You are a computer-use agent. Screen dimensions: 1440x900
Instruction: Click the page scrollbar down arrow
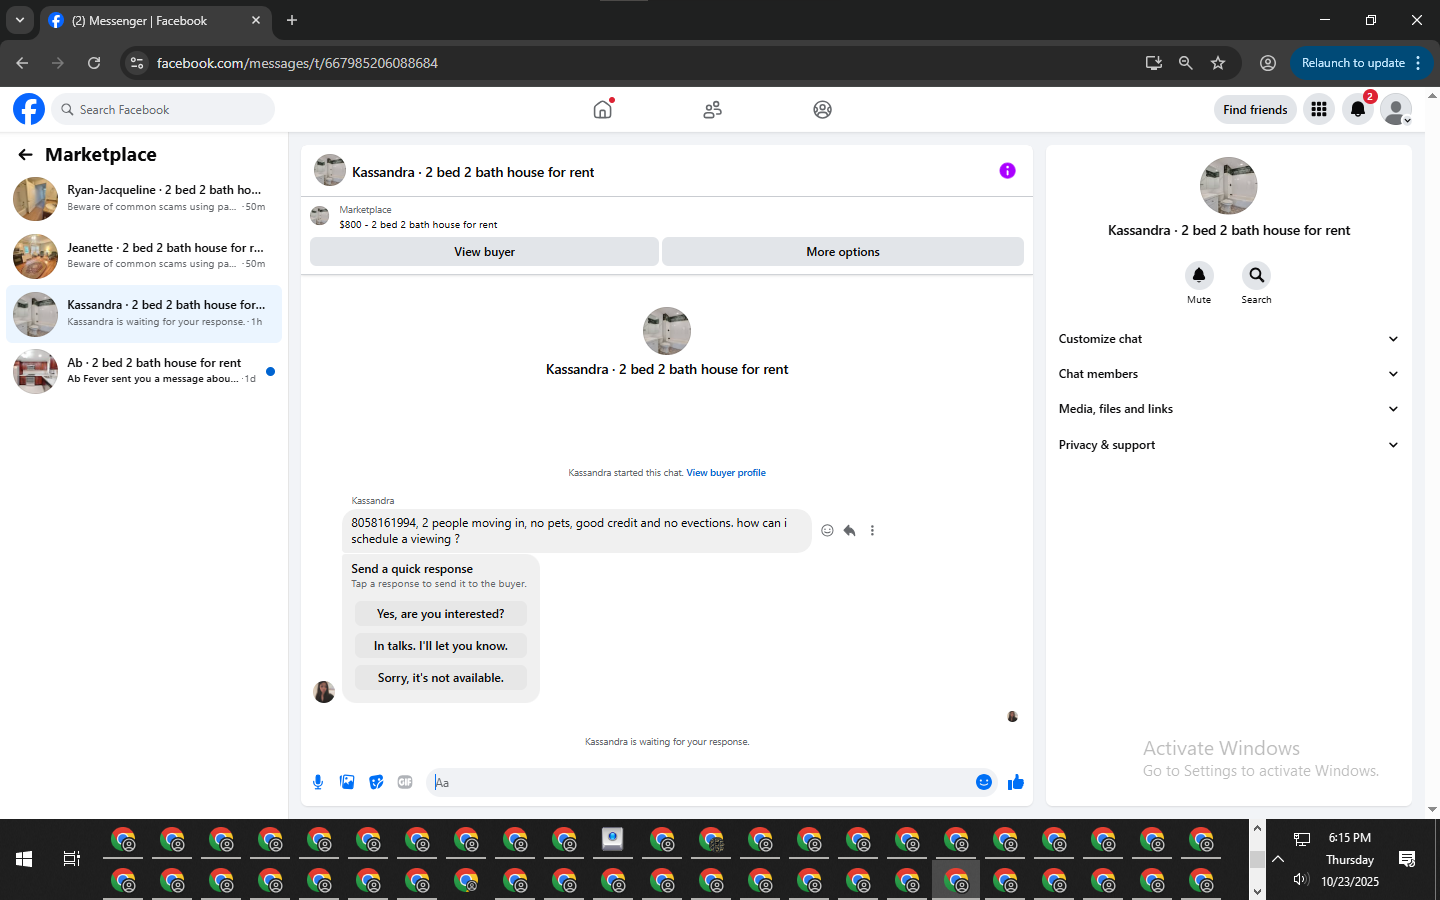[1432, 810]
